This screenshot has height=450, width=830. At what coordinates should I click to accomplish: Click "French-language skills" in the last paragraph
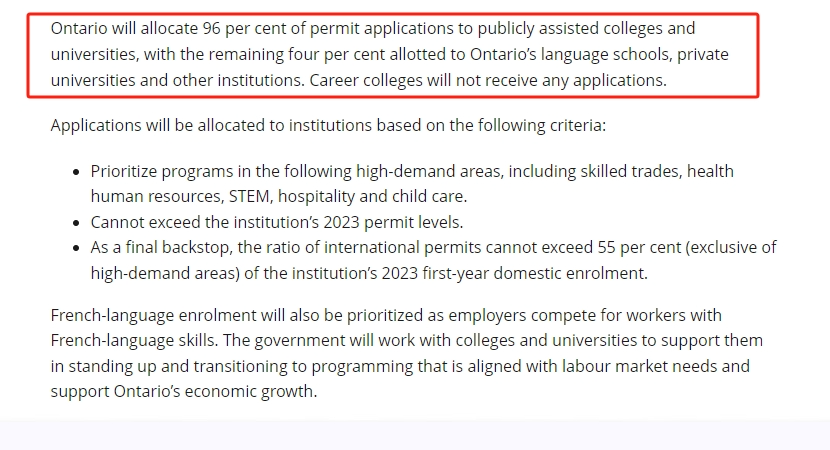pyautogui.click(x=133, y=340)
